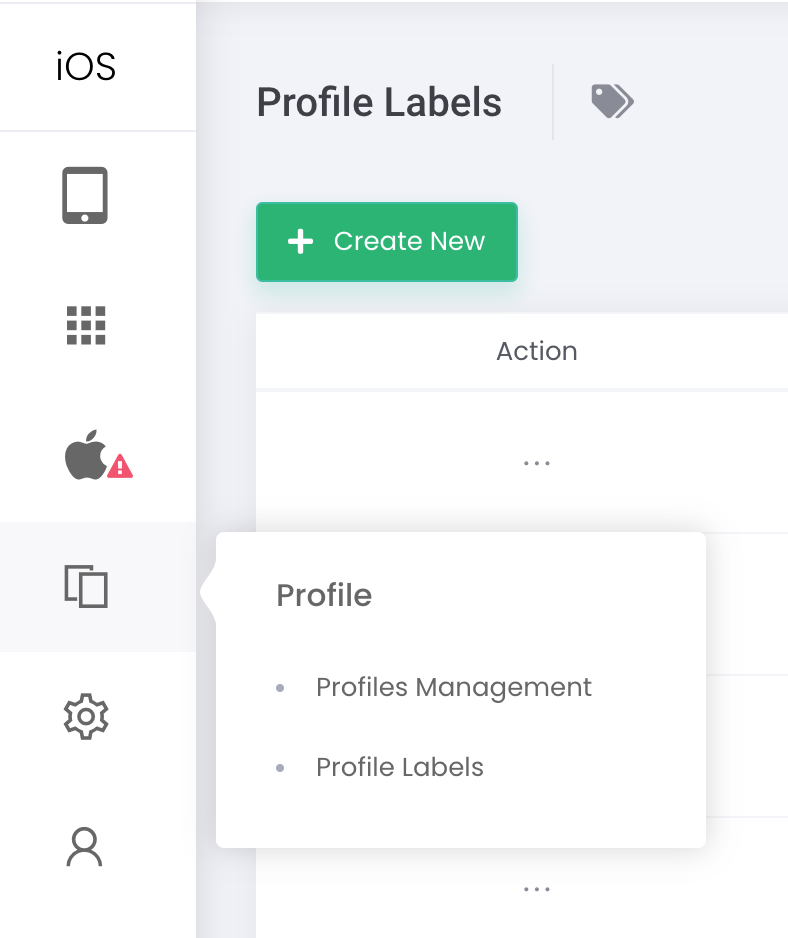Open the user account icon in sidebar
This screenshot has height=938, width=788.
(84, 846)
